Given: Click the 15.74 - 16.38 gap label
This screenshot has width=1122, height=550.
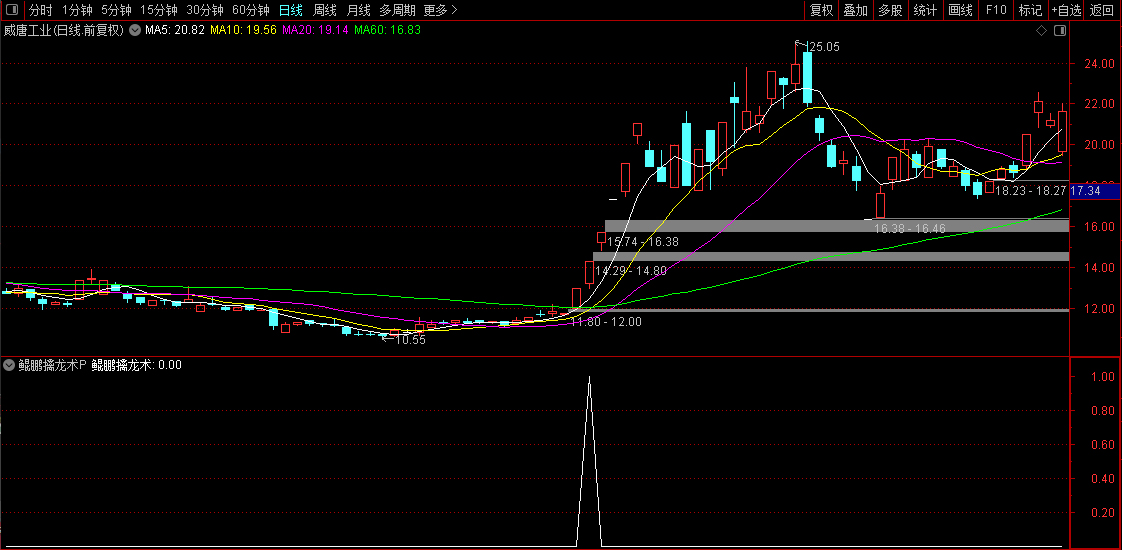Looking at the screenshot, I should 643,242.
